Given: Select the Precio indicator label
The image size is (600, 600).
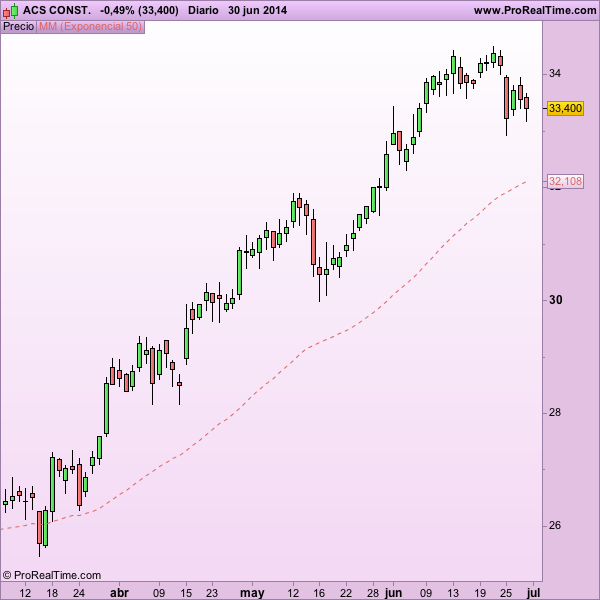Looking at the screenshot, I should click(18, 26).
